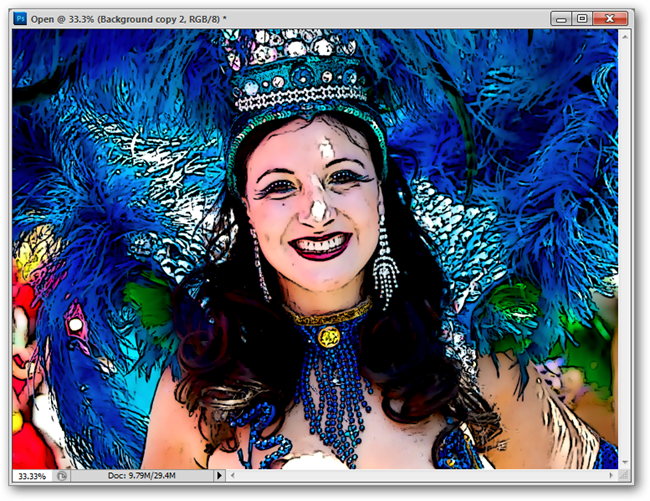Open the status bar info flyout arrow
The width and height of the screenshot is (650, 501).
[219, 476]
